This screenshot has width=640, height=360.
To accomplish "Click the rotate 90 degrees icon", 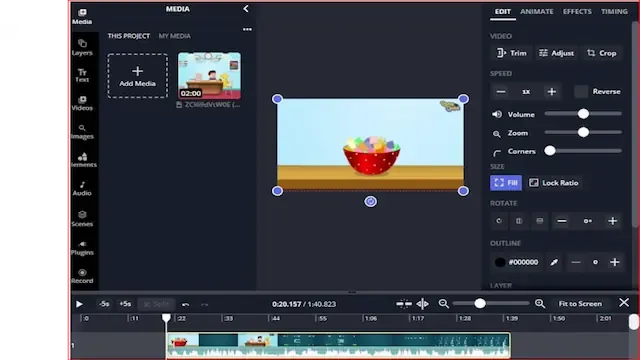I will [499, 221].
